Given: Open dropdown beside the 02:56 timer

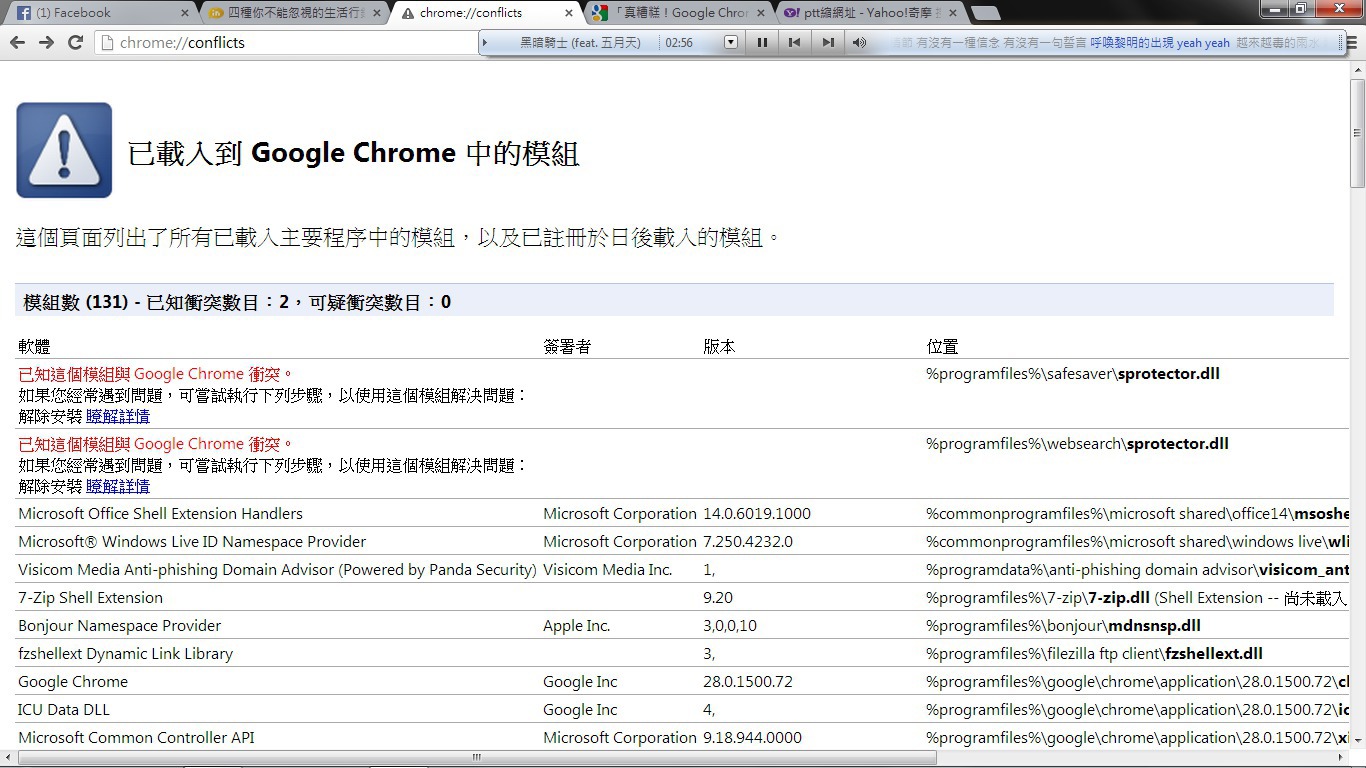Looking at the screenshot, I should [x=730, y=43].
